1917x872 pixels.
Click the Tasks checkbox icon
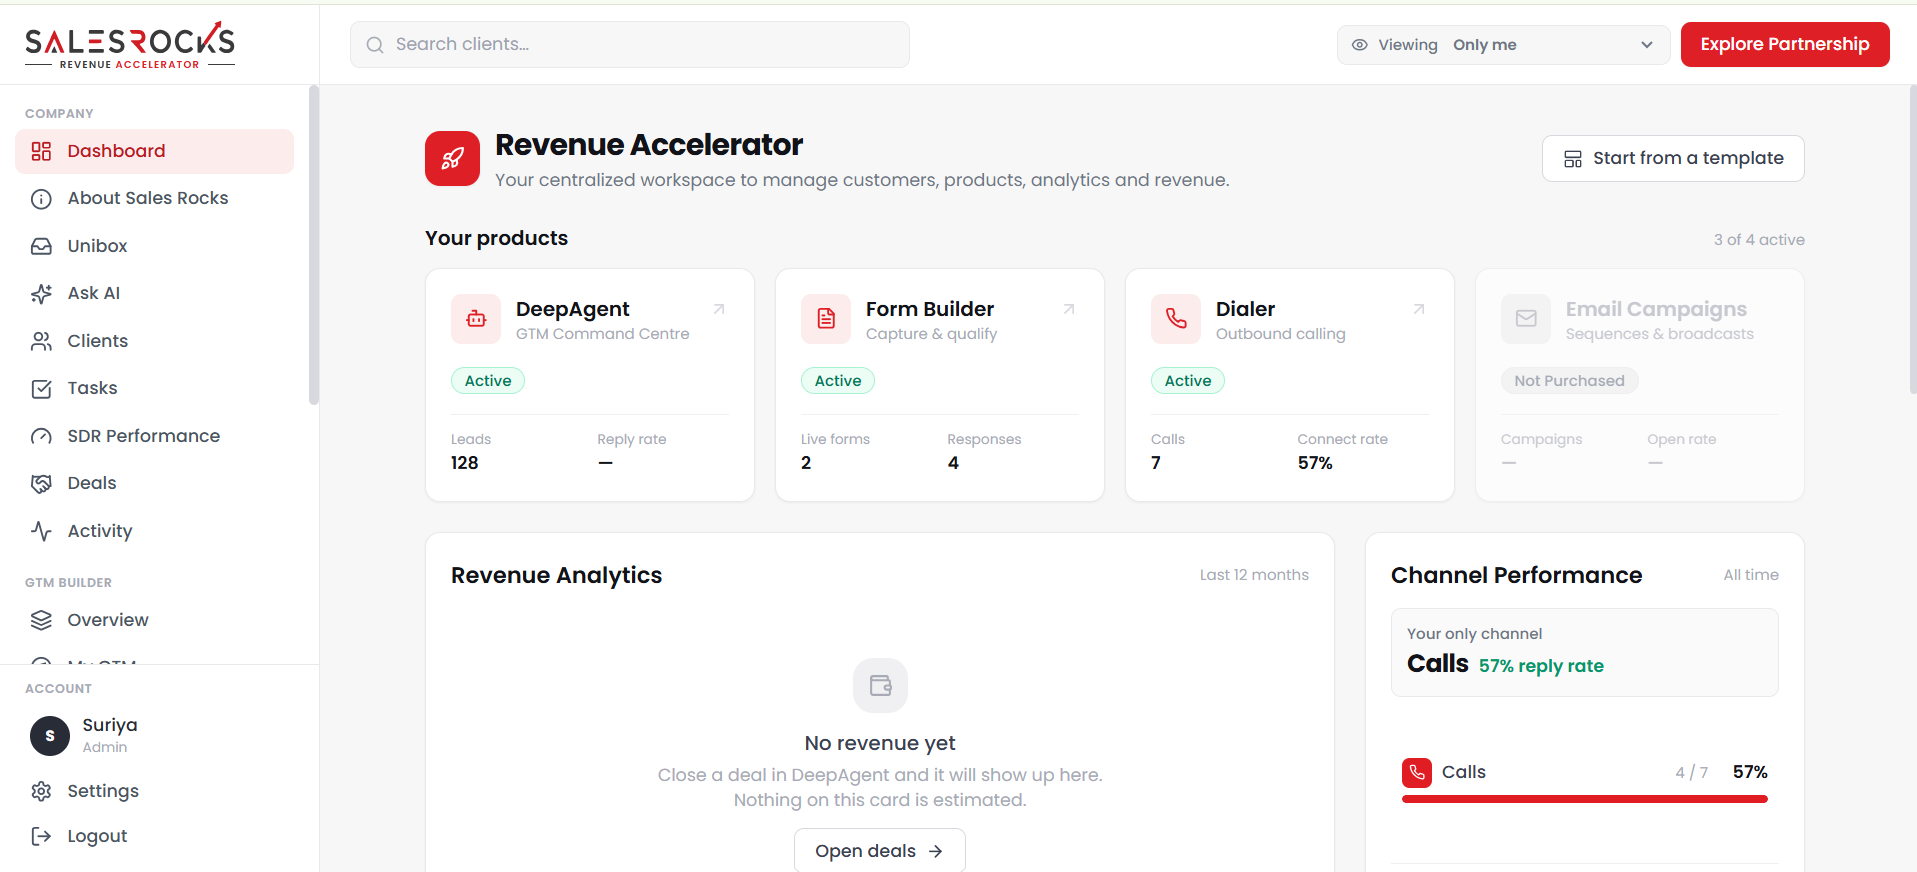(41, 389)
